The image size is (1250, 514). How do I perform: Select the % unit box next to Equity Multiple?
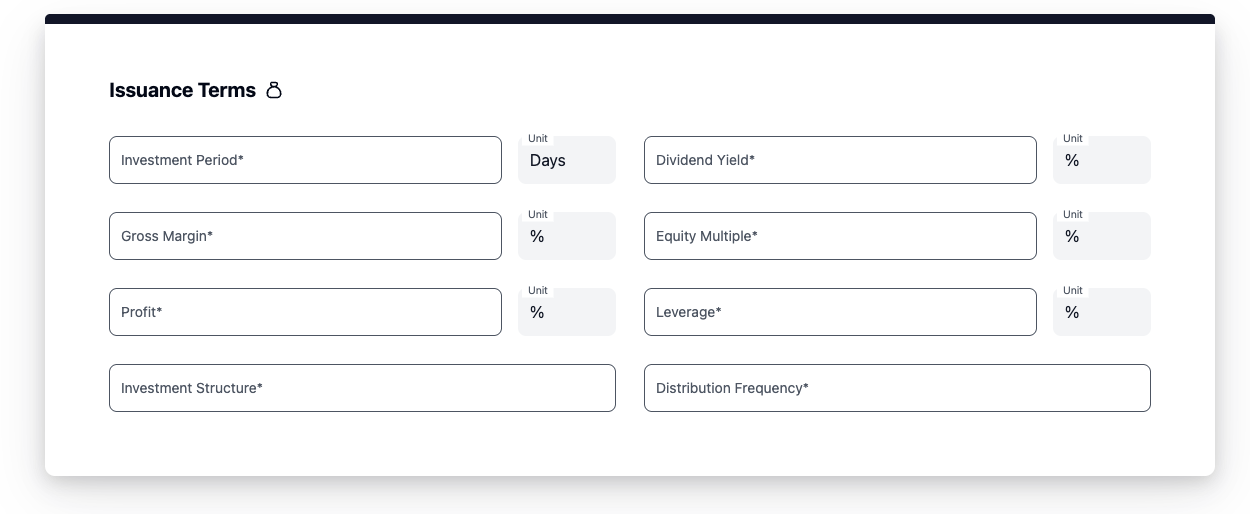click(1101, 237)
